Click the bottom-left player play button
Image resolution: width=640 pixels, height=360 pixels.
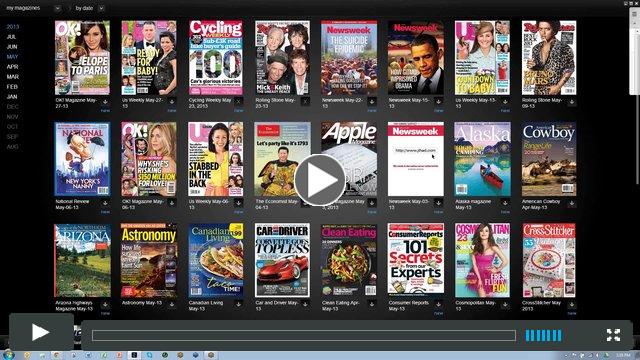point(41,332)
